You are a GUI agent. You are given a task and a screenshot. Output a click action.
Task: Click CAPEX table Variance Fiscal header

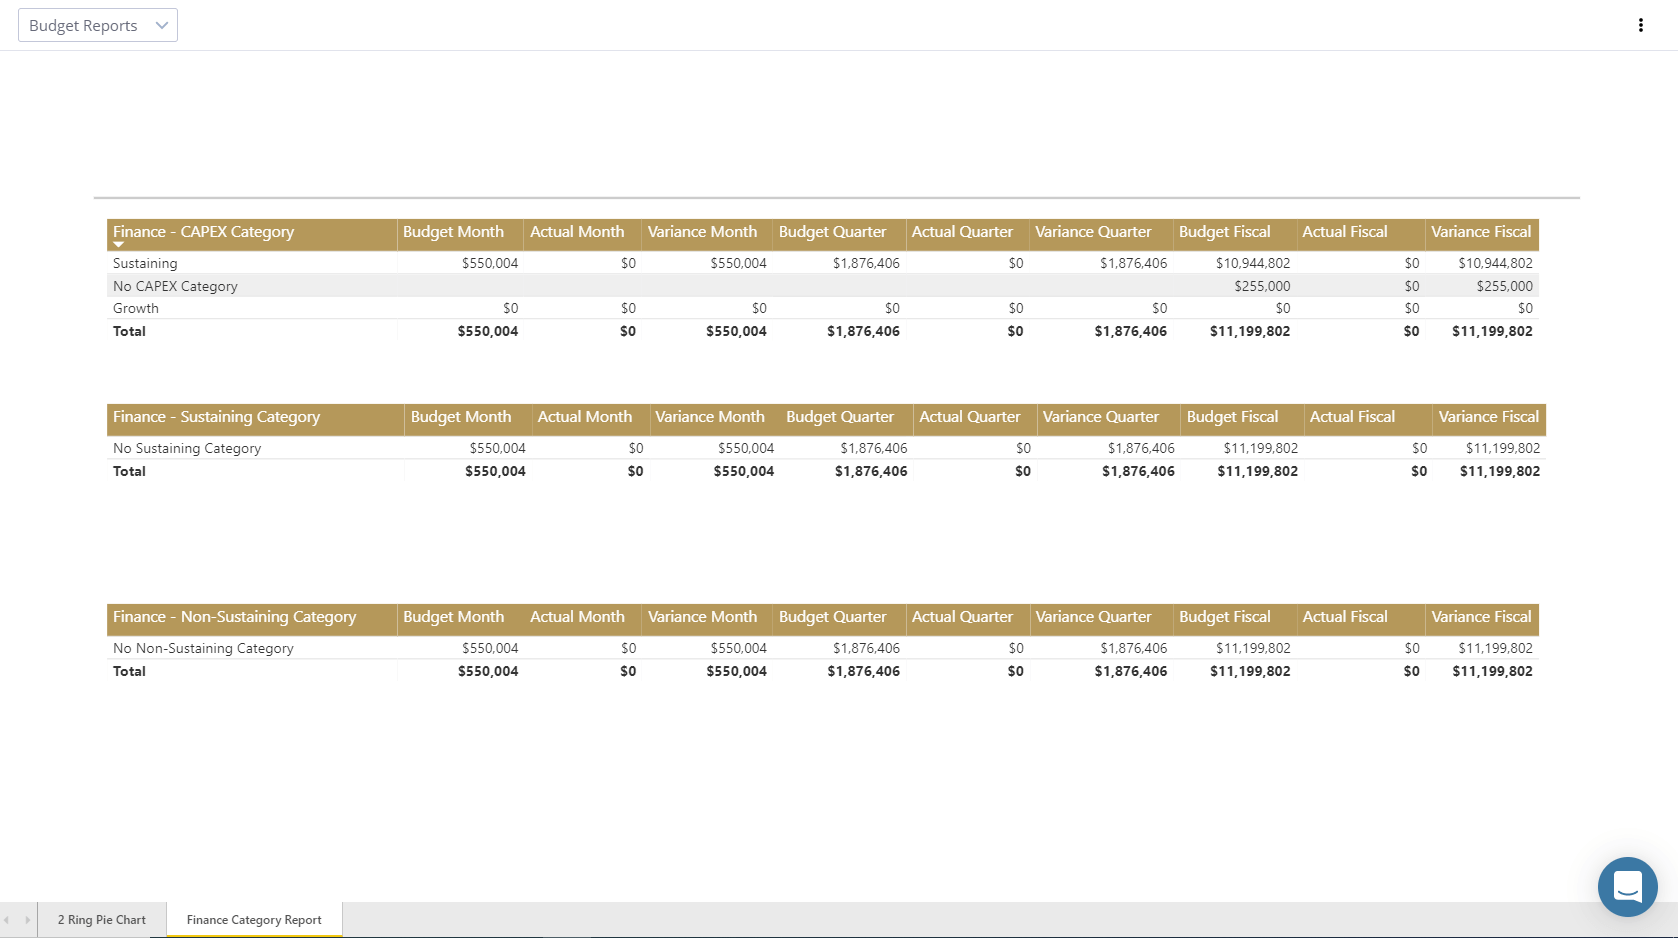(1481, 232)
